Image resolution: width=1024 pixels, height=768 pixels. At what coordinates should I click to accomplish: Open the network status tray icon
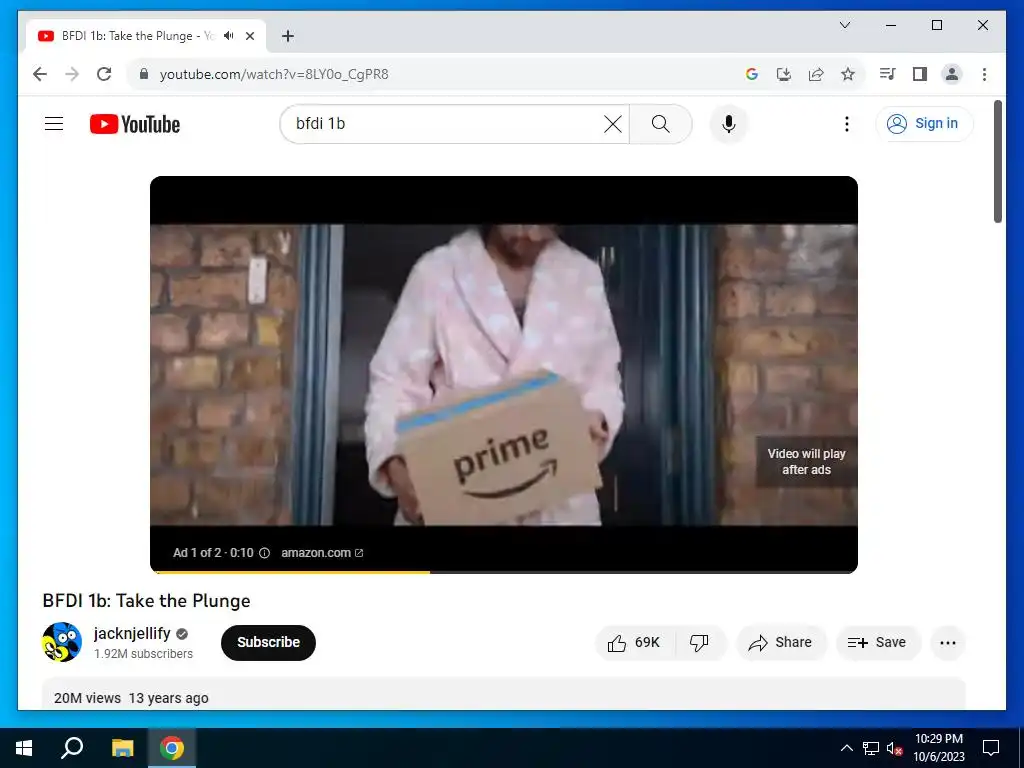pyautogui.click(x=871, y=748)
